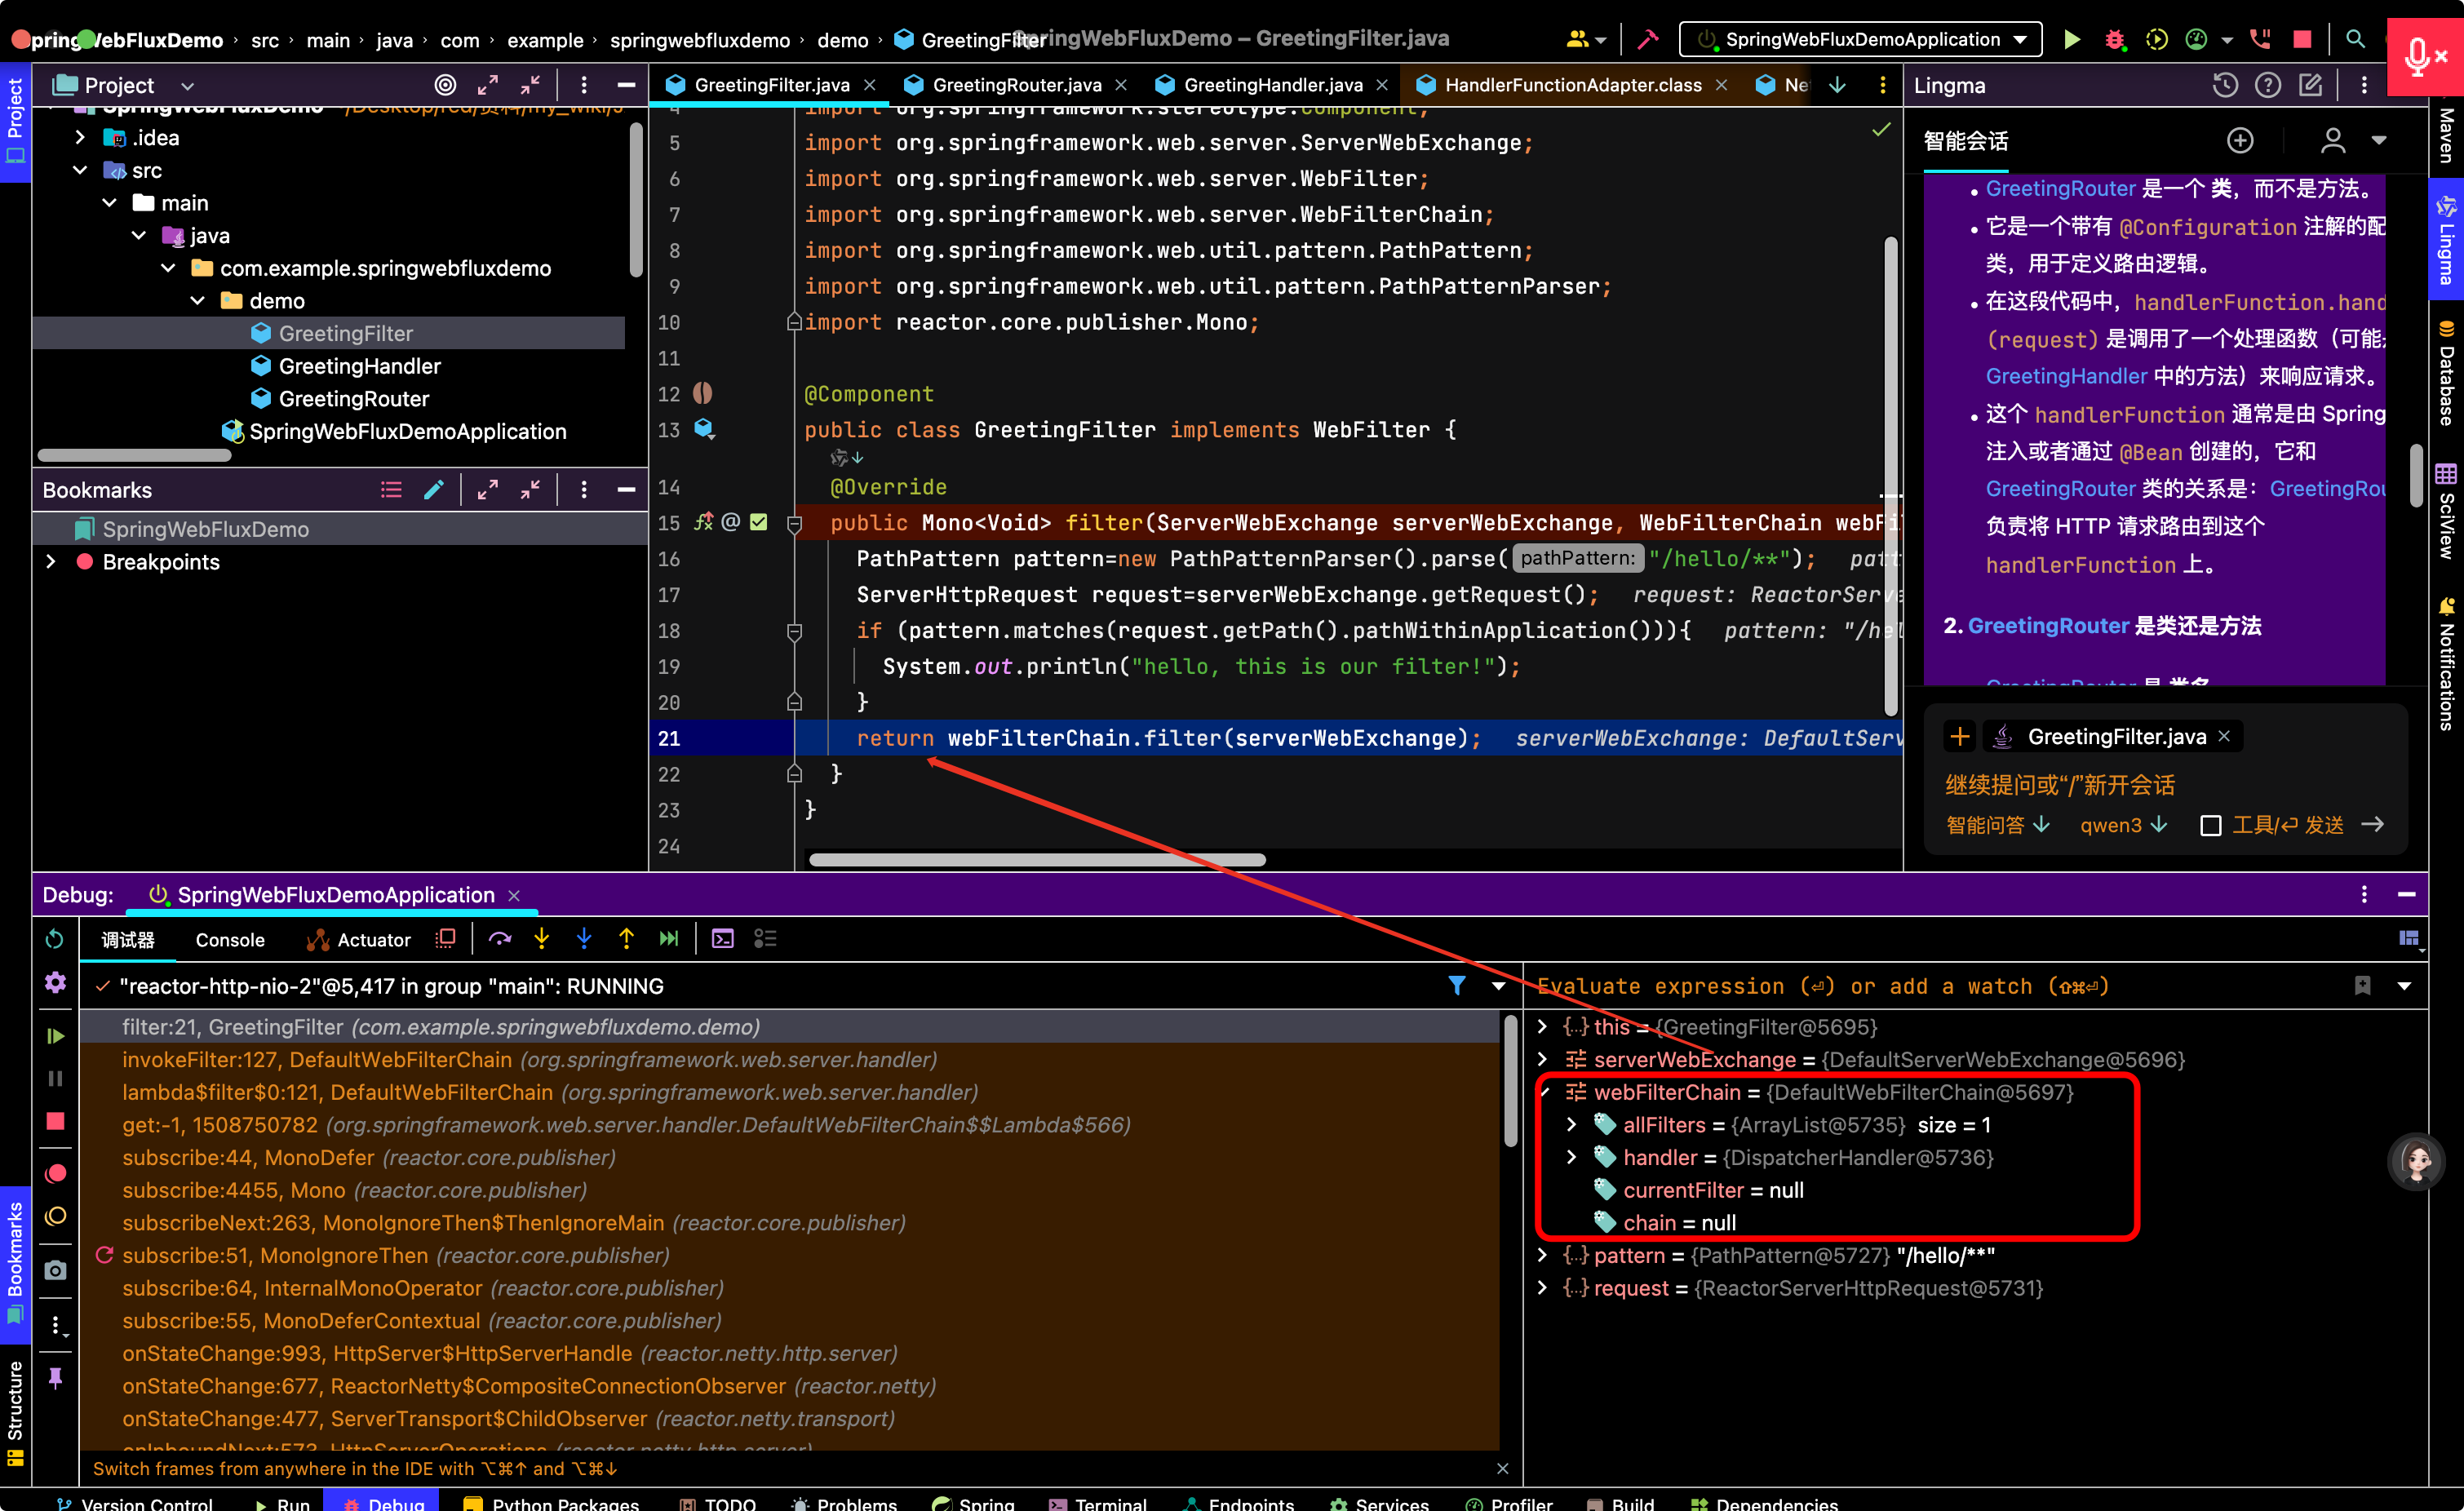
Task: Resume program with the green resume icon
Action: tap(55, 1036)
